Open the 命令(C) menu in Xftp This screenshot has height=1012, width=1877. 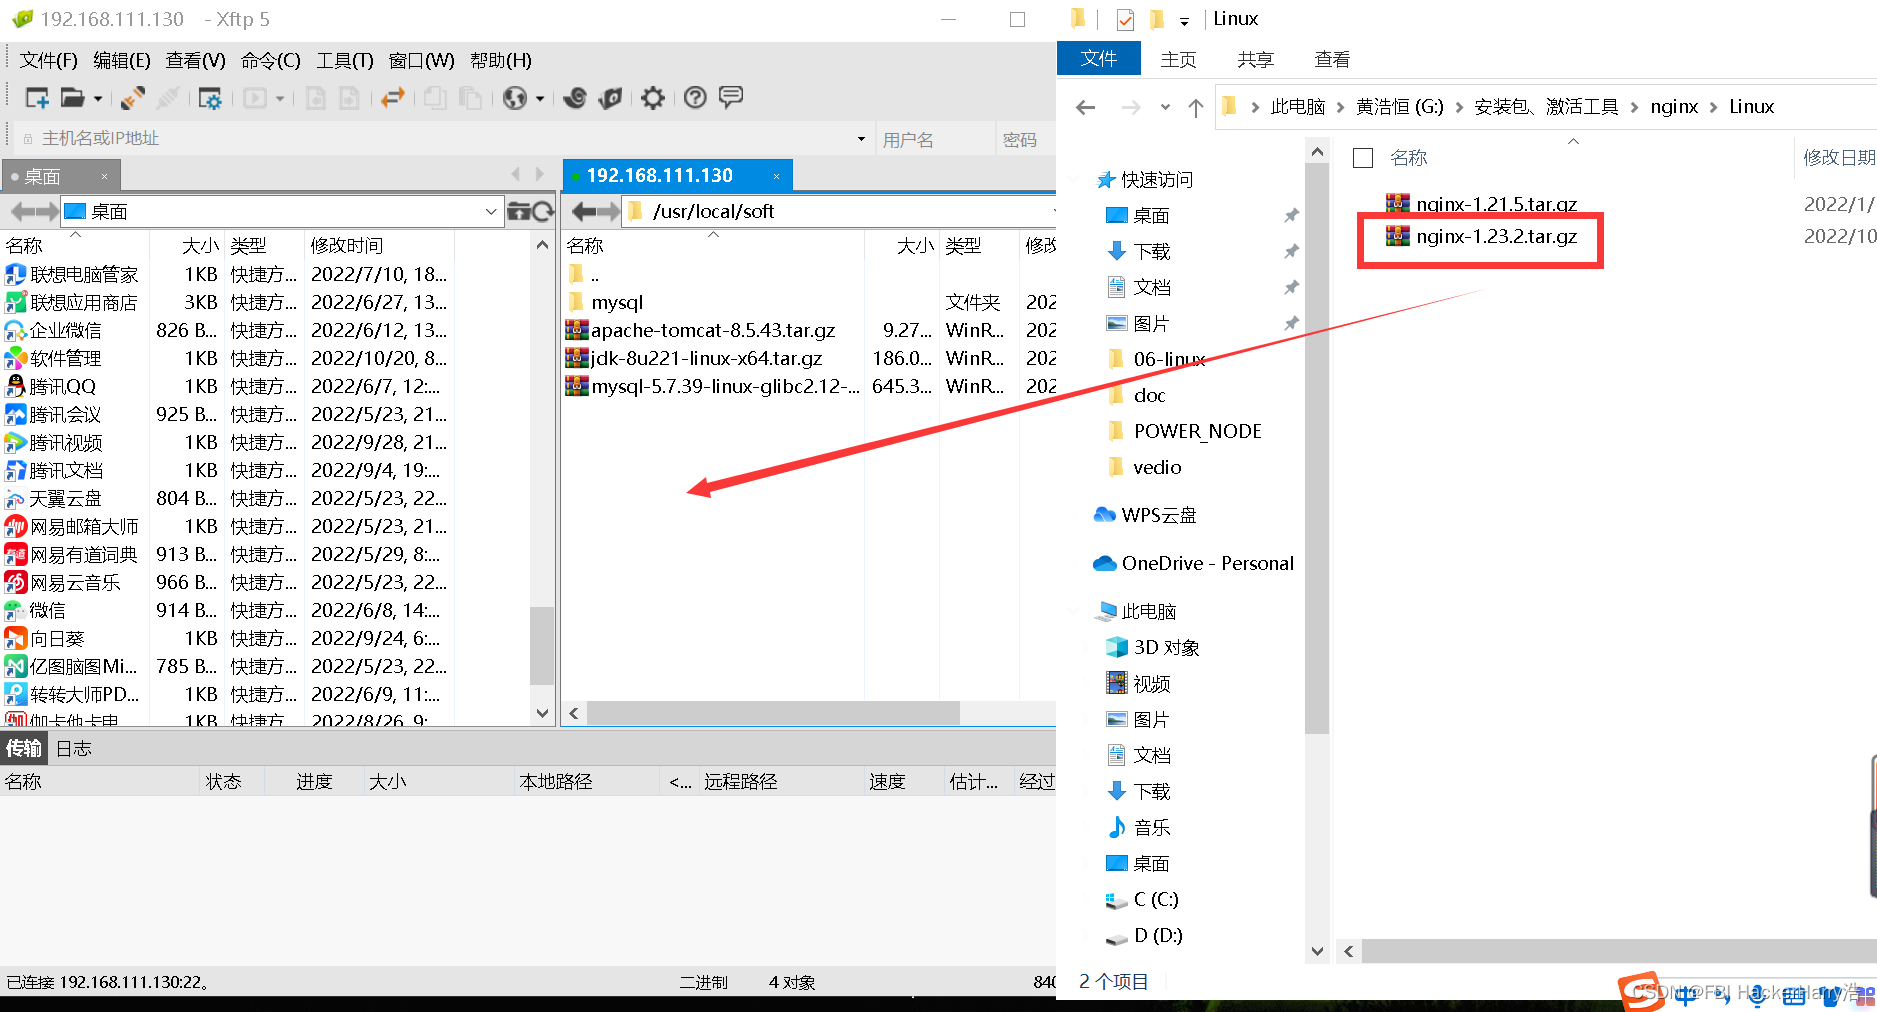tap(270, 60)
